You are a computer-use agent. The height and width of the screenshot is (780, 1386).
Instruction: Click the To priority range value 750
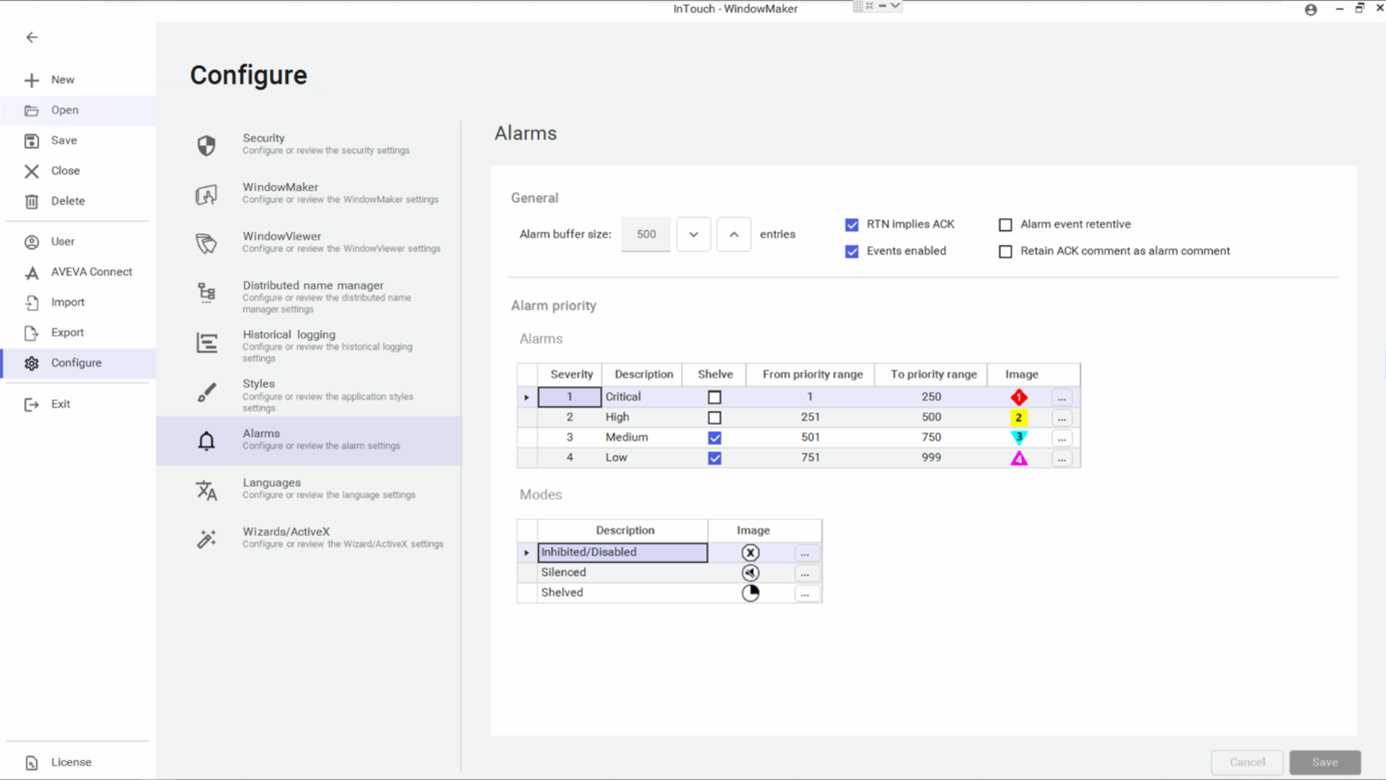(931, 438)
